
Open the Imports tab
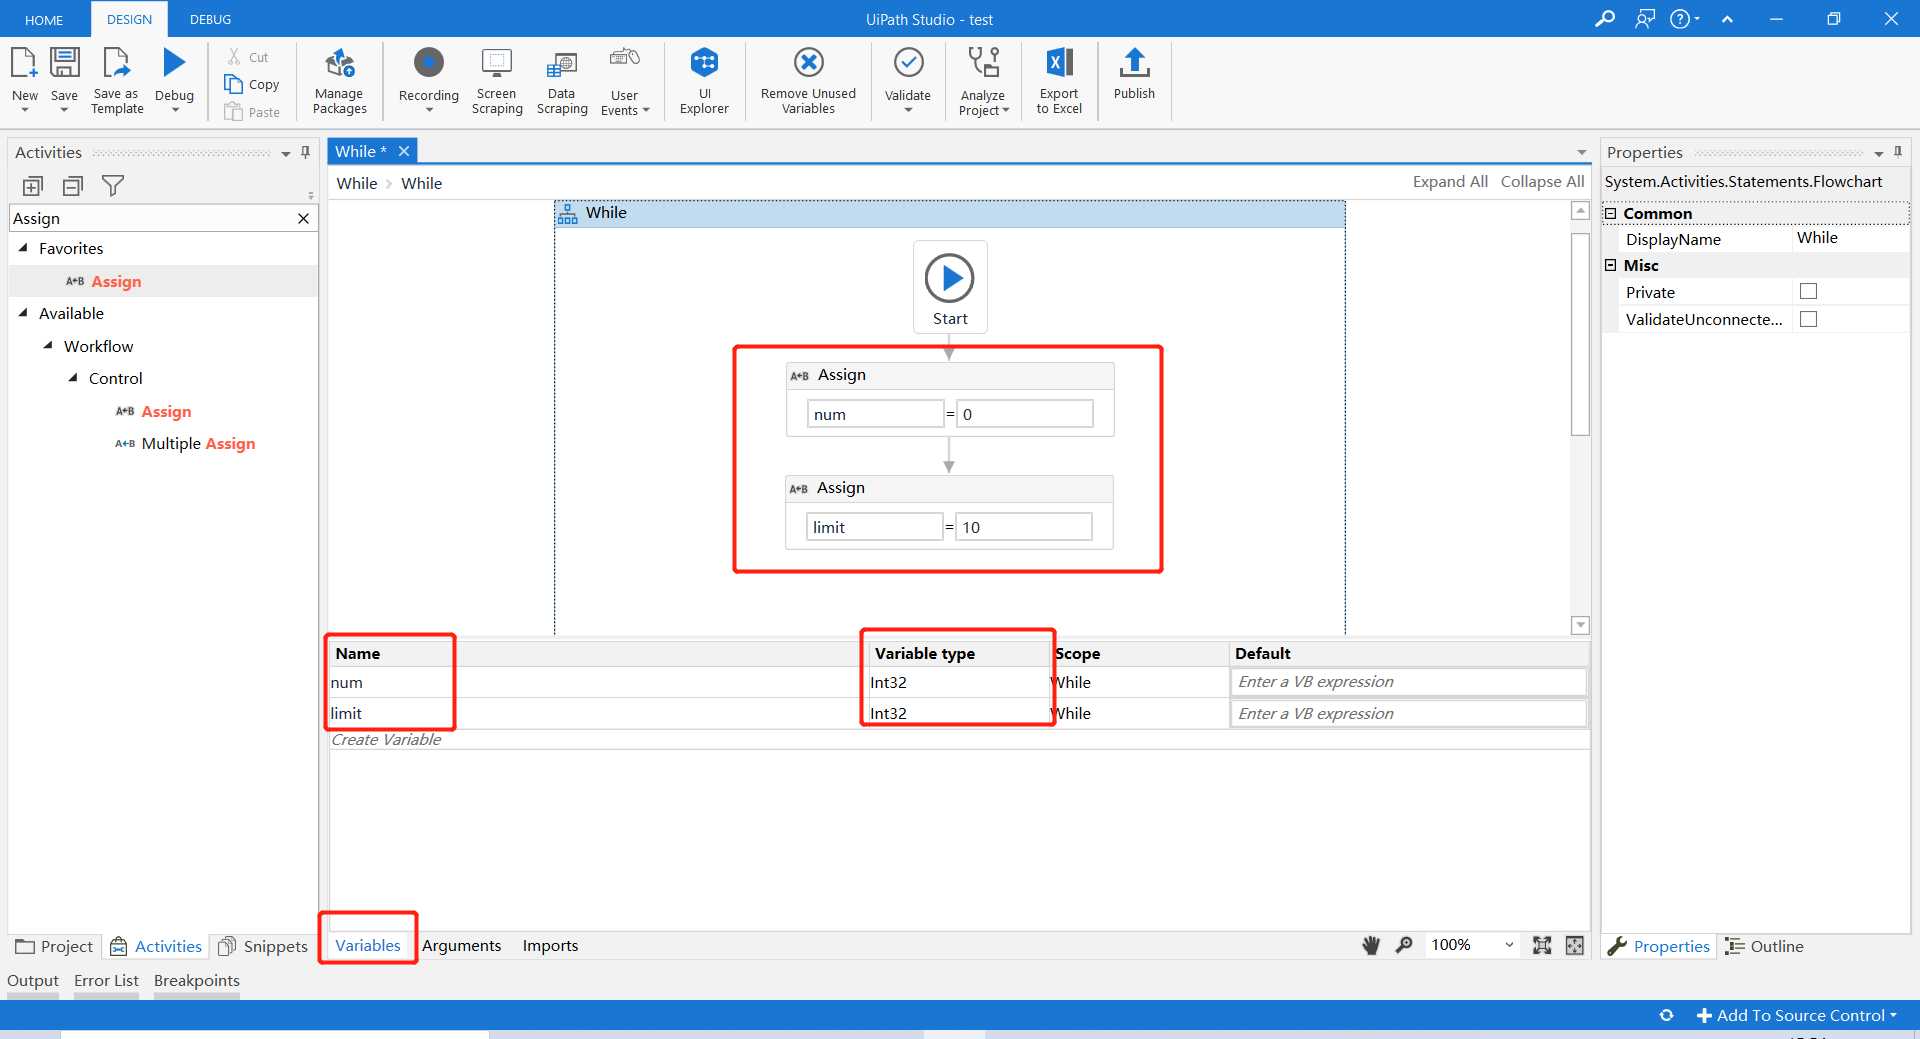[550, 945]
